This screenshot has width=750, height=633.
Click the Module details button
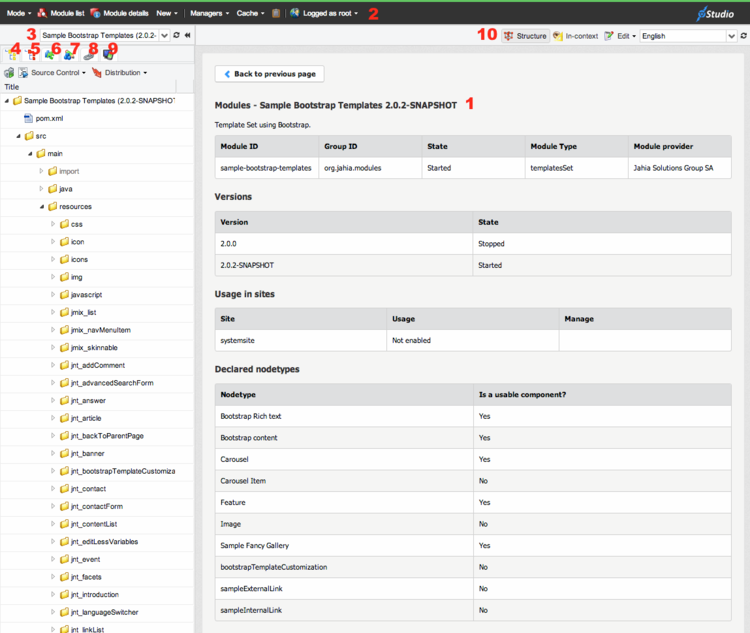click(x=119, y=13)
